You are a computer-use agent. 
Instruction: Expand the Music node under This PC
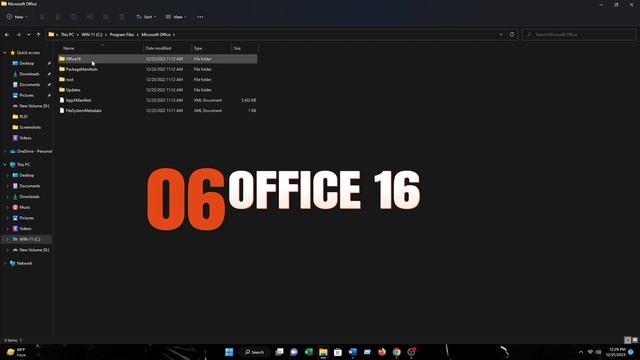coord(7,207)
